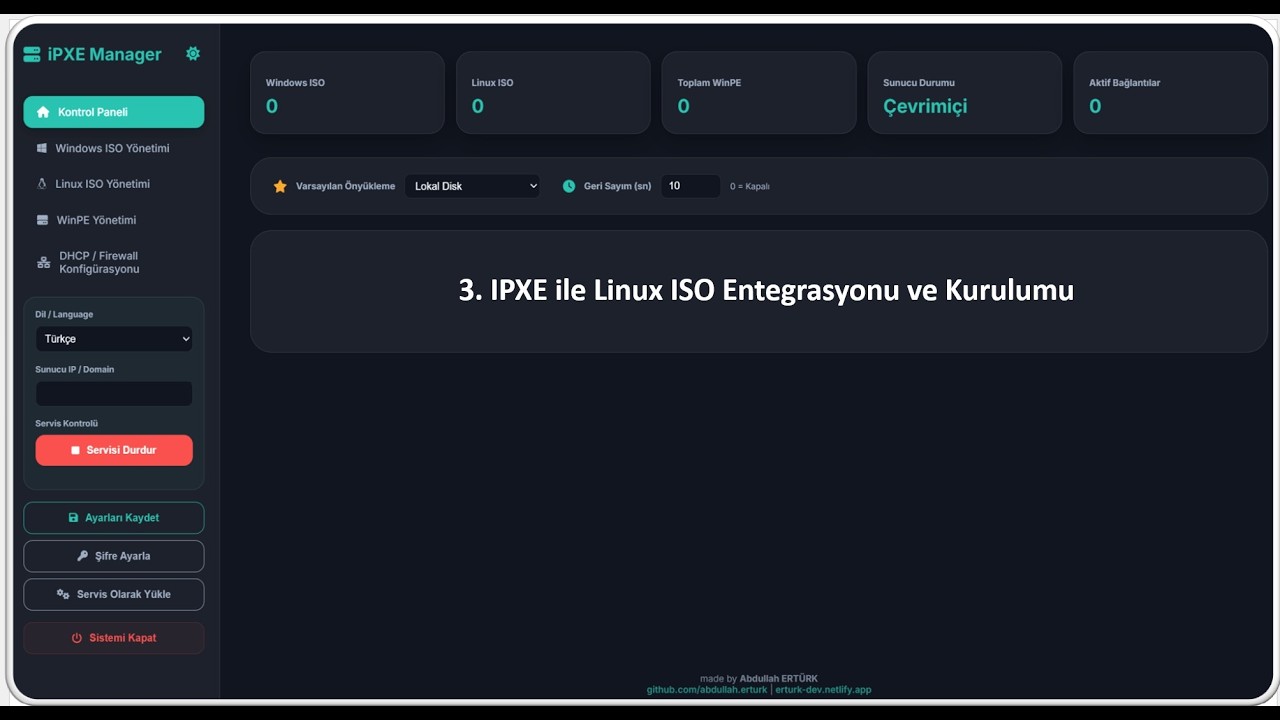
Task: Click the Windows logo icon in sidebar
Action: tap(42, 148)
